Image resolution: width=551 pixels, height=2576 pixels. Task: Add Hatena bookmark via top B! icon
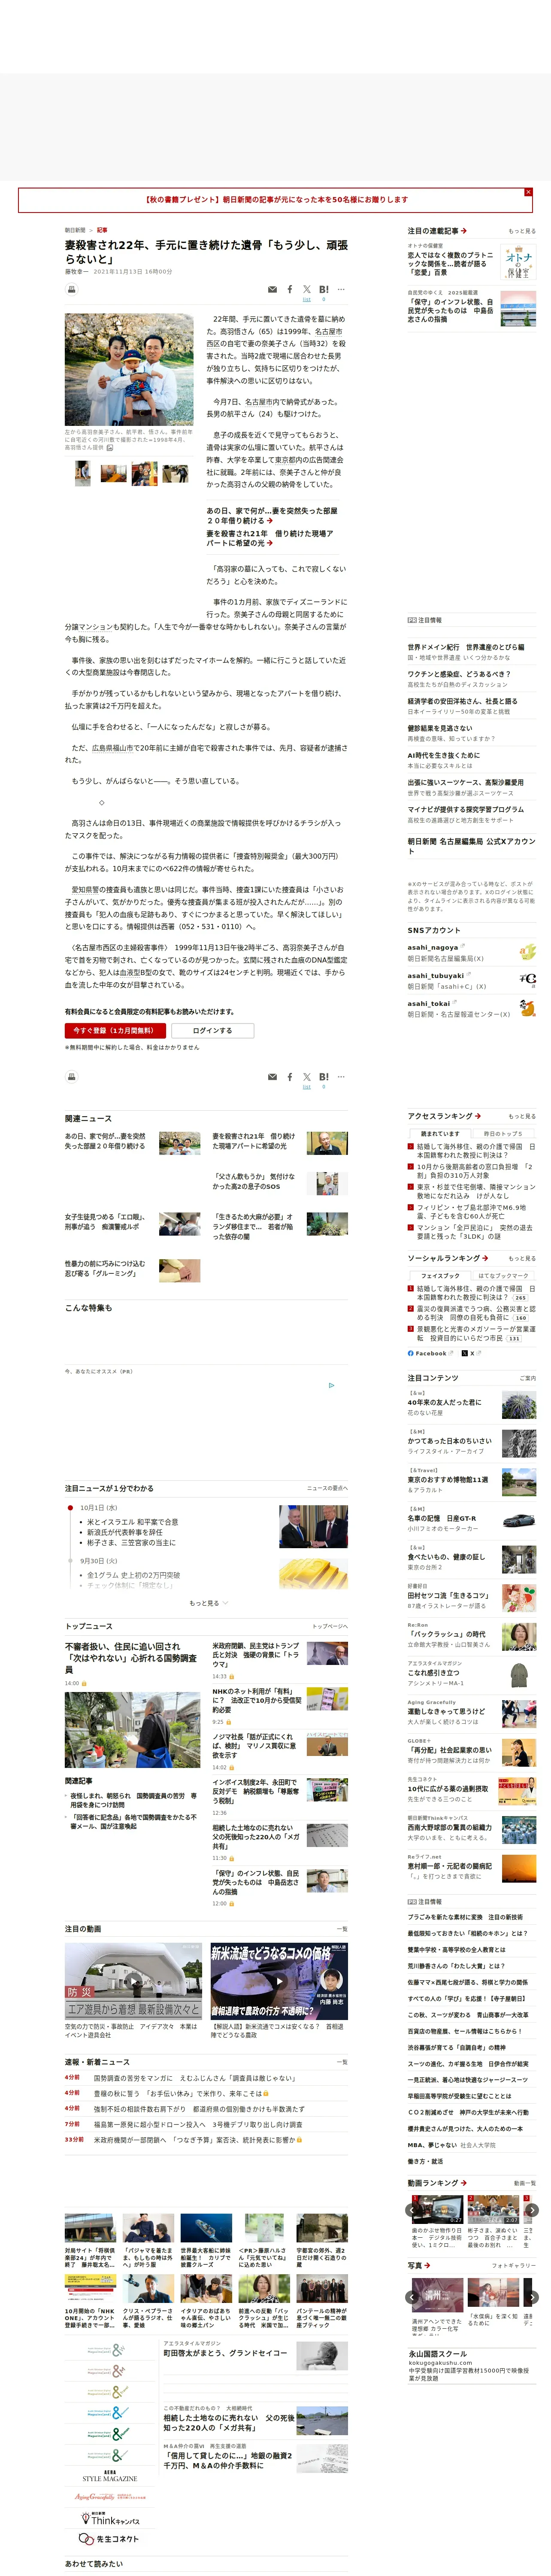tap(324, 290)
